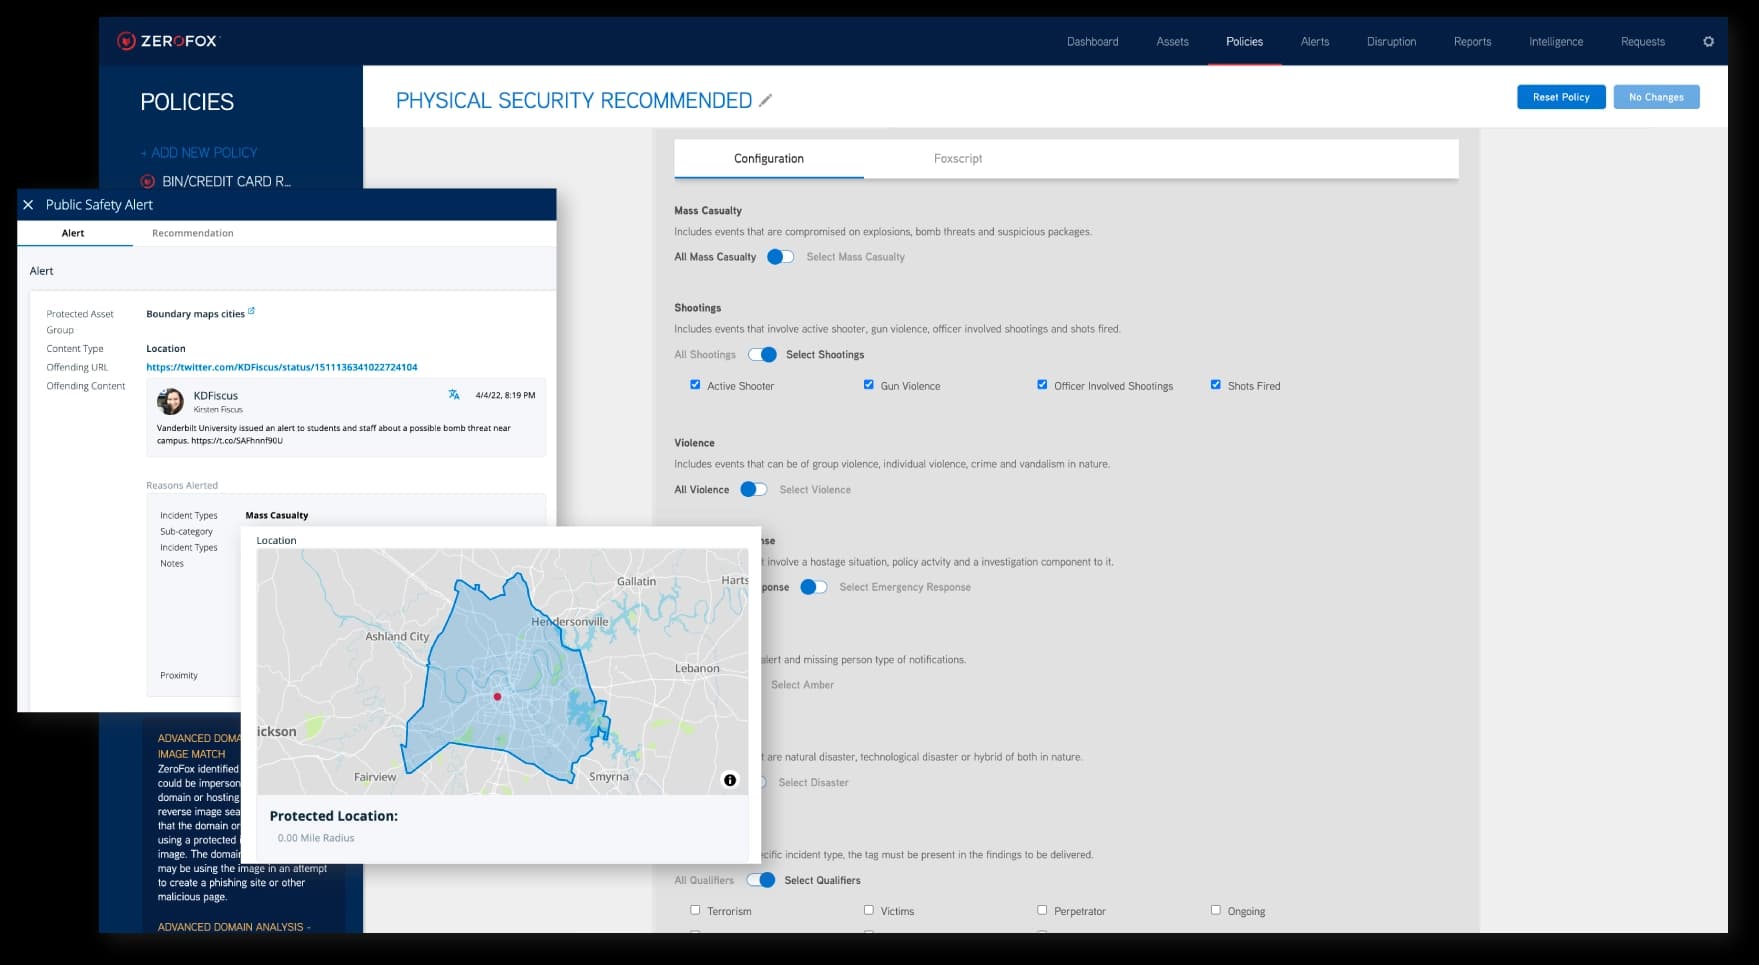1759x965 pixels.
Task: Click the pencil icon to rename Physical Security Recommended
Action: [x=766, y=100]
